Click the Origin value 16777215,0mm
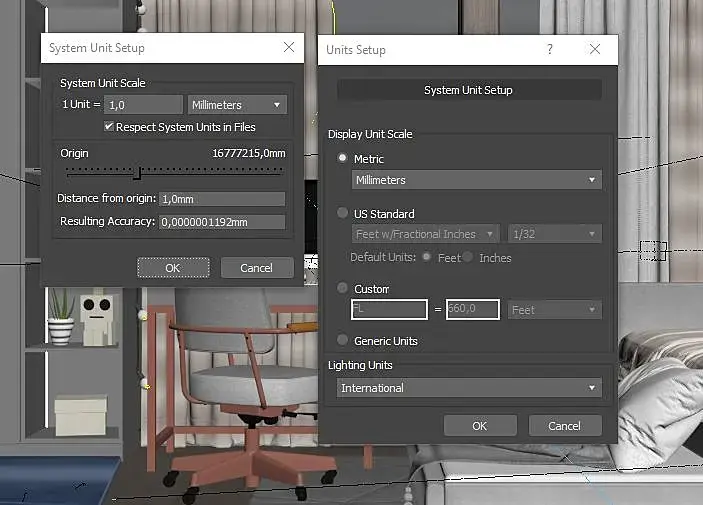The height and width of the screenshot is (505, 703). click(249, 153)
